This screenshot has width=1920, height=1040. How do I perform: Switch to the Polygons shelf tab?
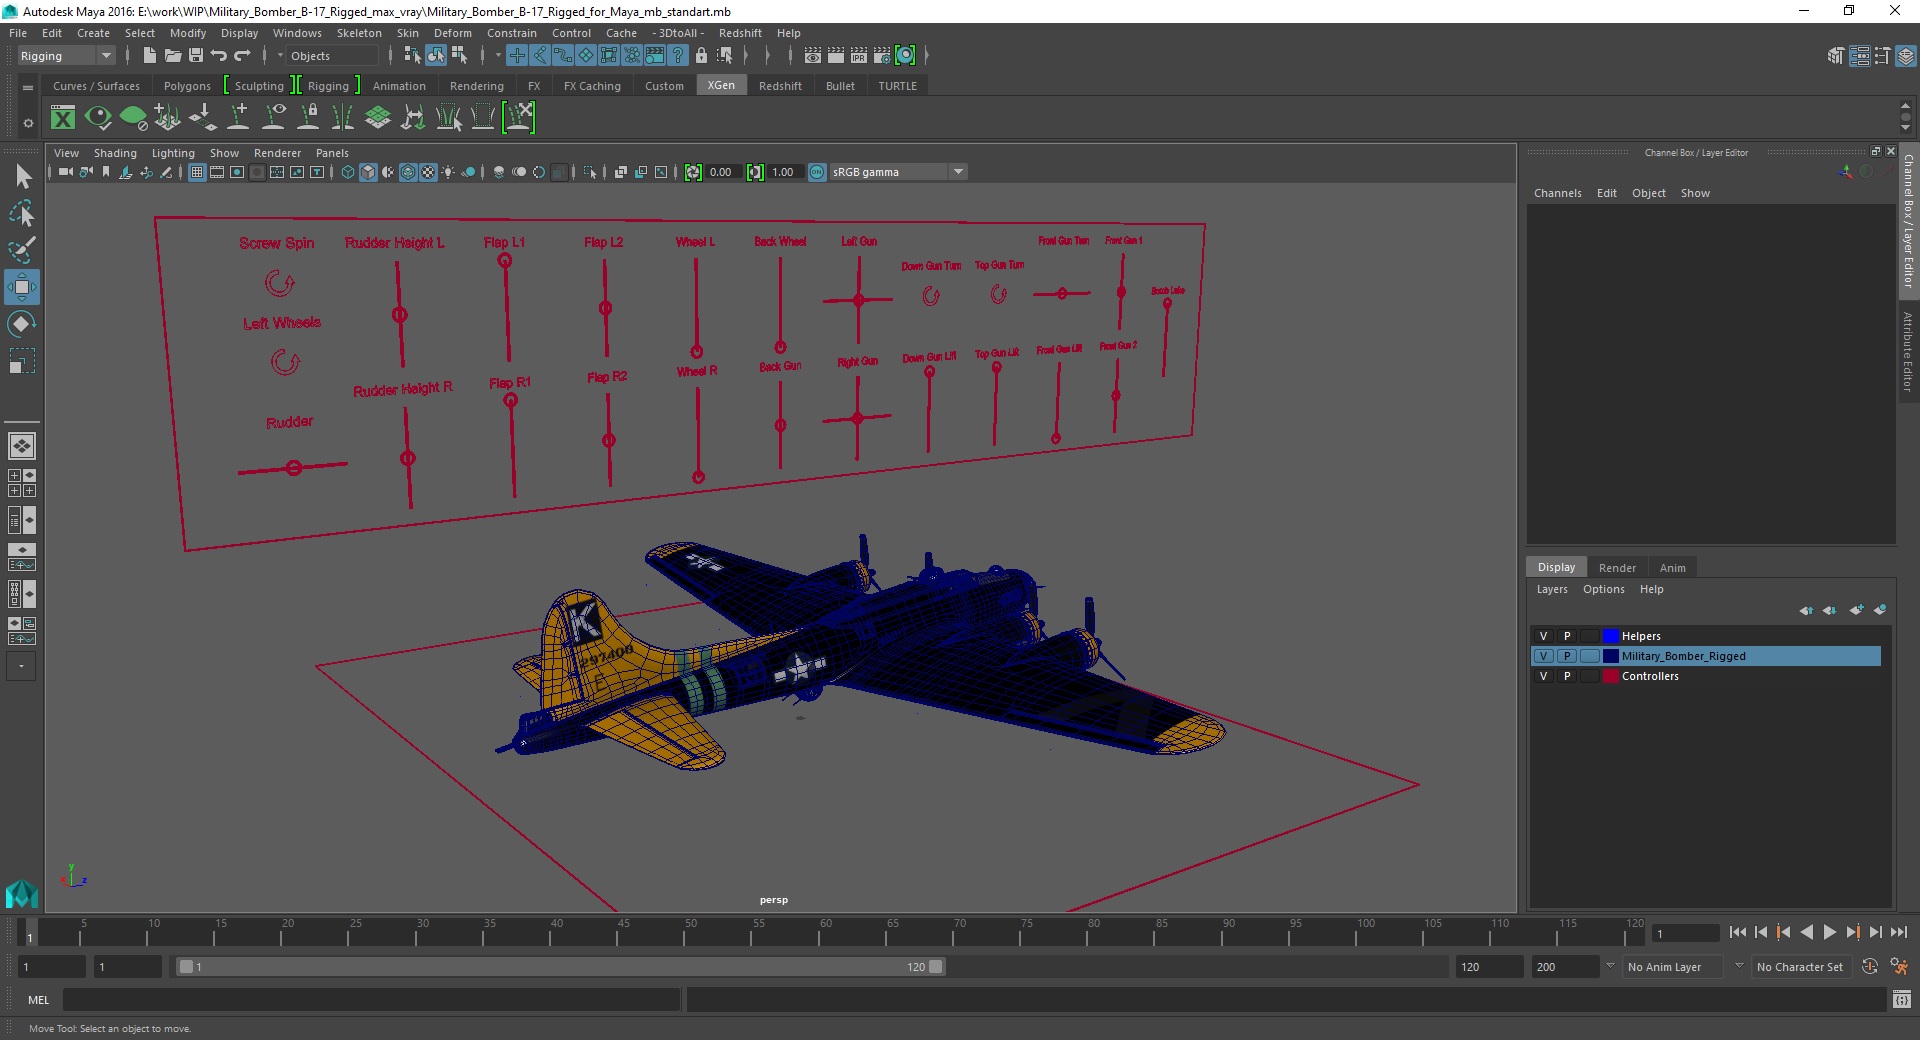pos(187,86)
